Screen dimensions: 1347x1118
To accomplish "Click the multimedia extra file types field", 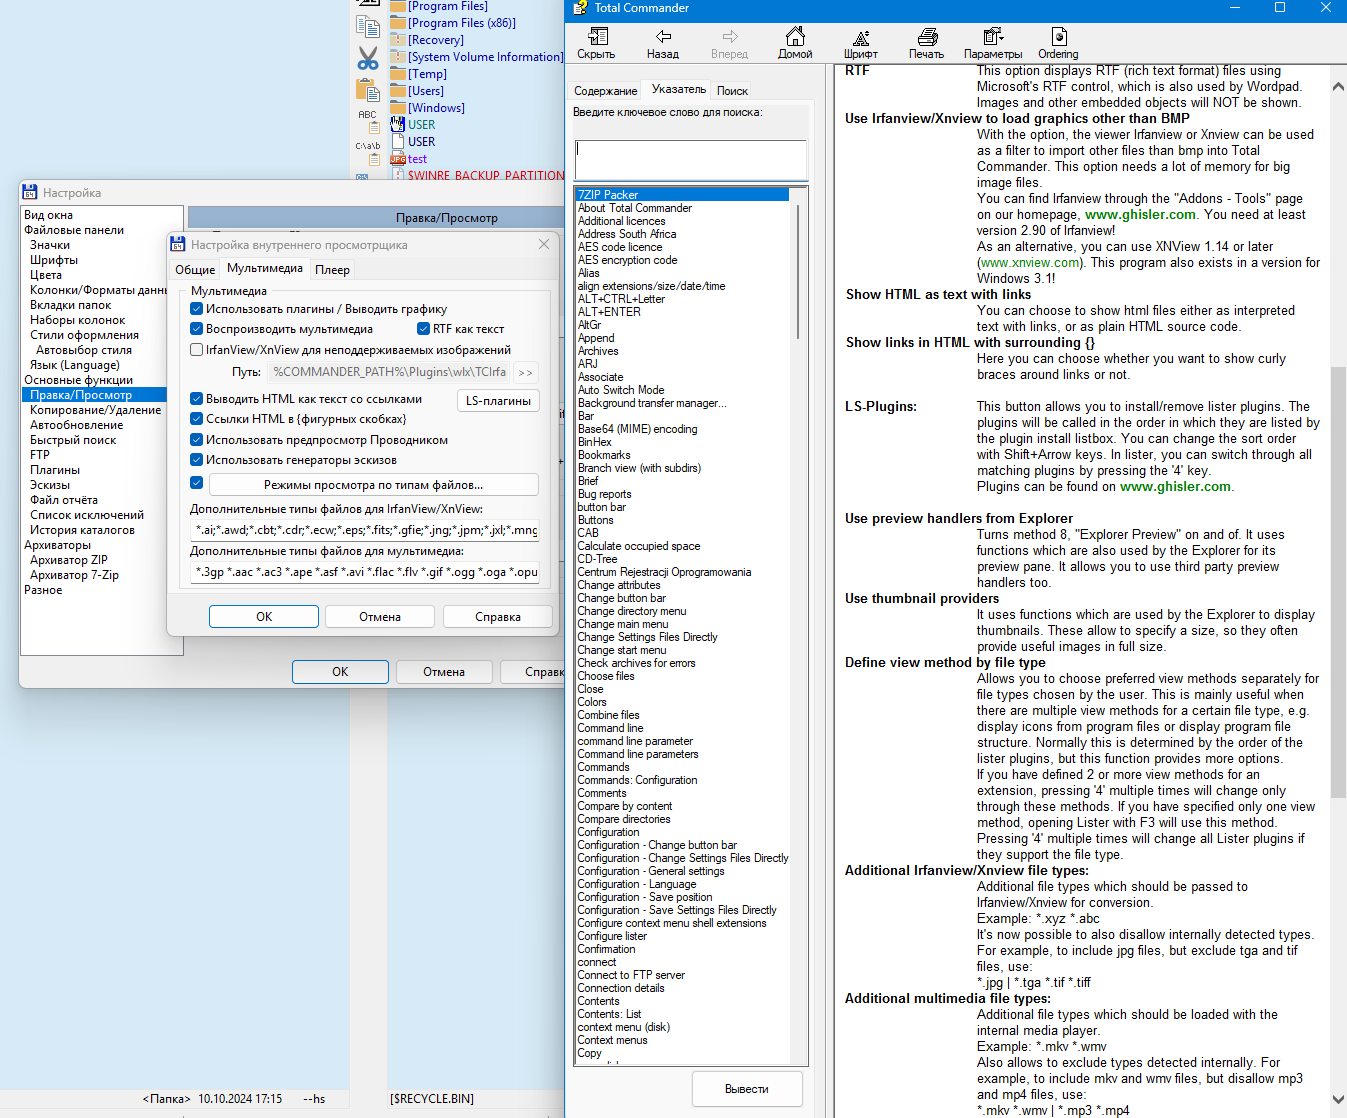I will pyautogui.click(x=365, y=572).
